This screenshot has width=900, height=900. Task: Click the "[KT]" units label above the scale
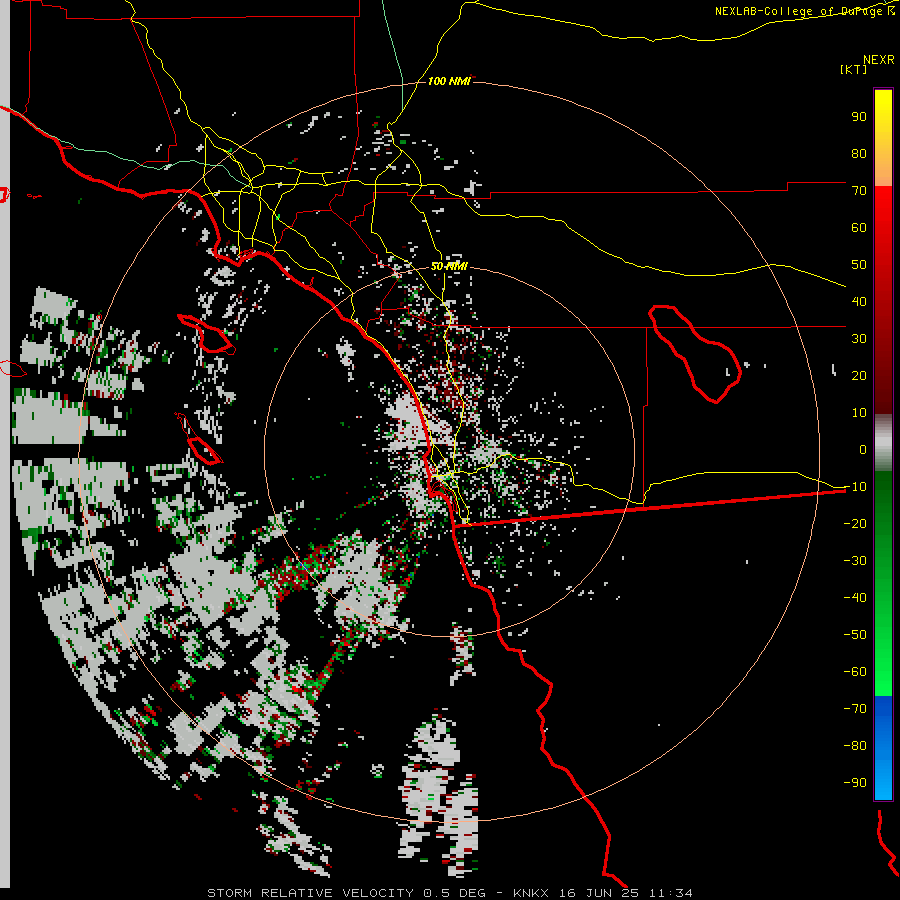coord(854,69)
